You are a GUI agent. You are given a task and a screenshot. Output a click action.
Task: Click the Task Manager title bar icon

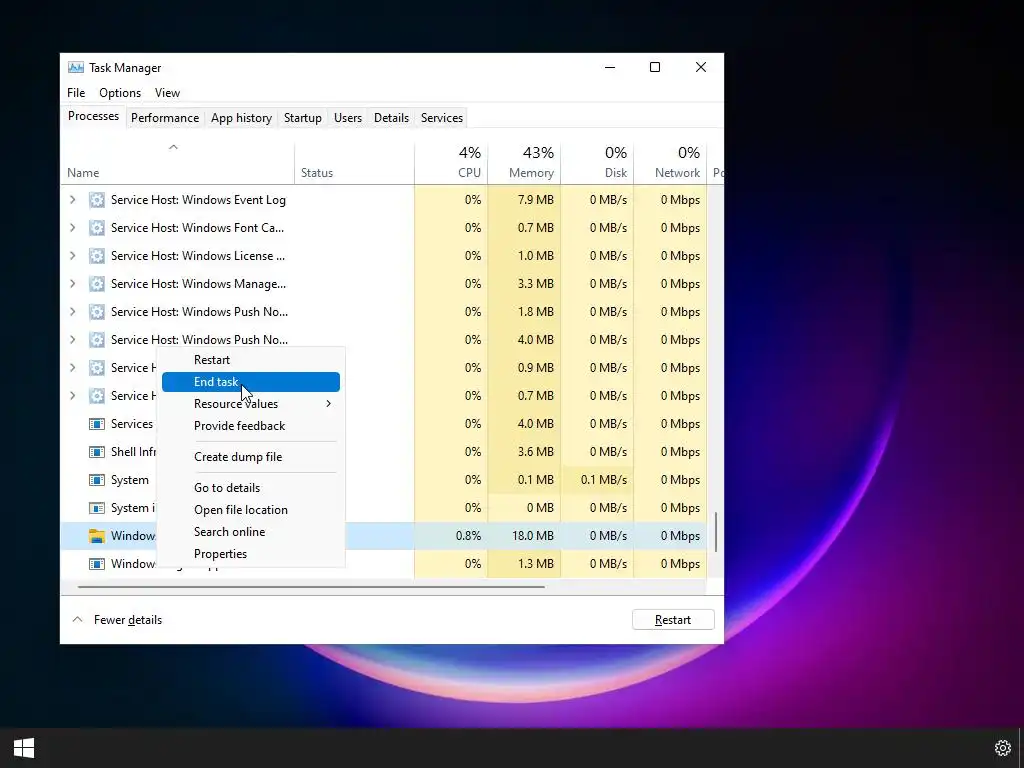point(76,67)
